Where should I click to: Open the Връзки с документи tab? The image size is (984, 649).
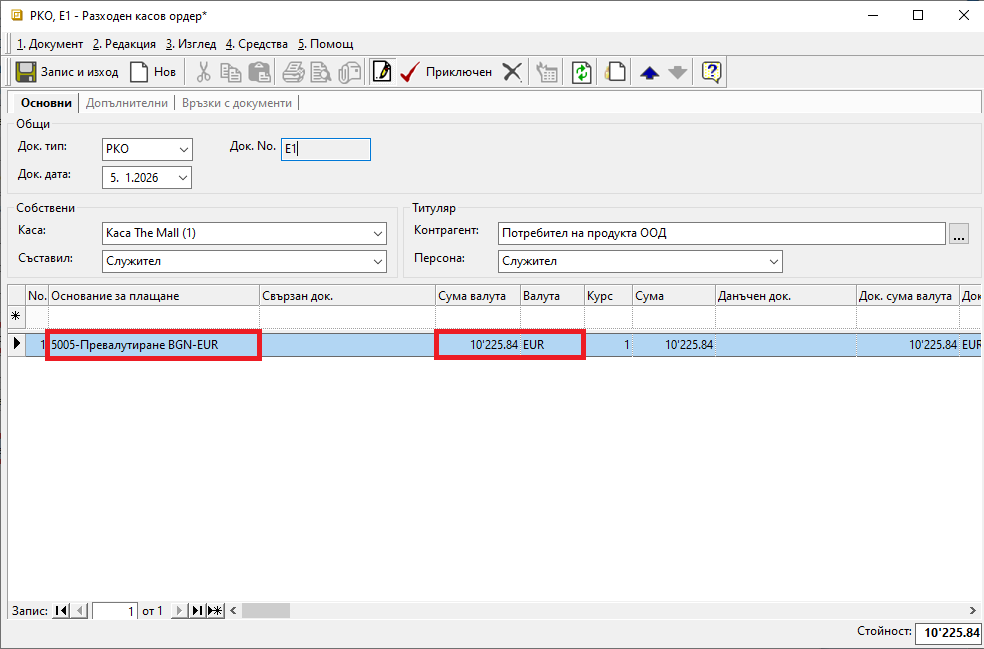coord(238,103)
